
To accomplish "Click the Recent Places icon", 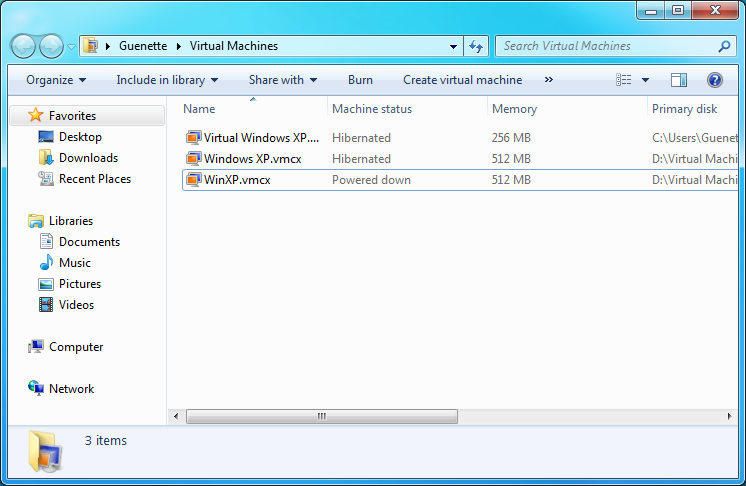I will 46,178.
